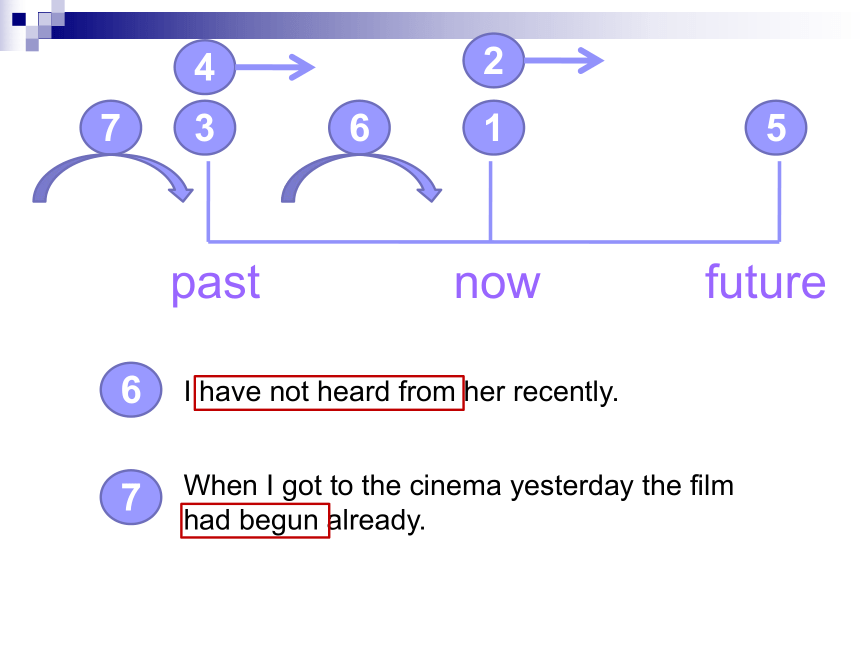This screenshot has width=860, height=645.
Task: Click the text 'her recently.'
Action: pyautogui.click(x=543, y=392)
